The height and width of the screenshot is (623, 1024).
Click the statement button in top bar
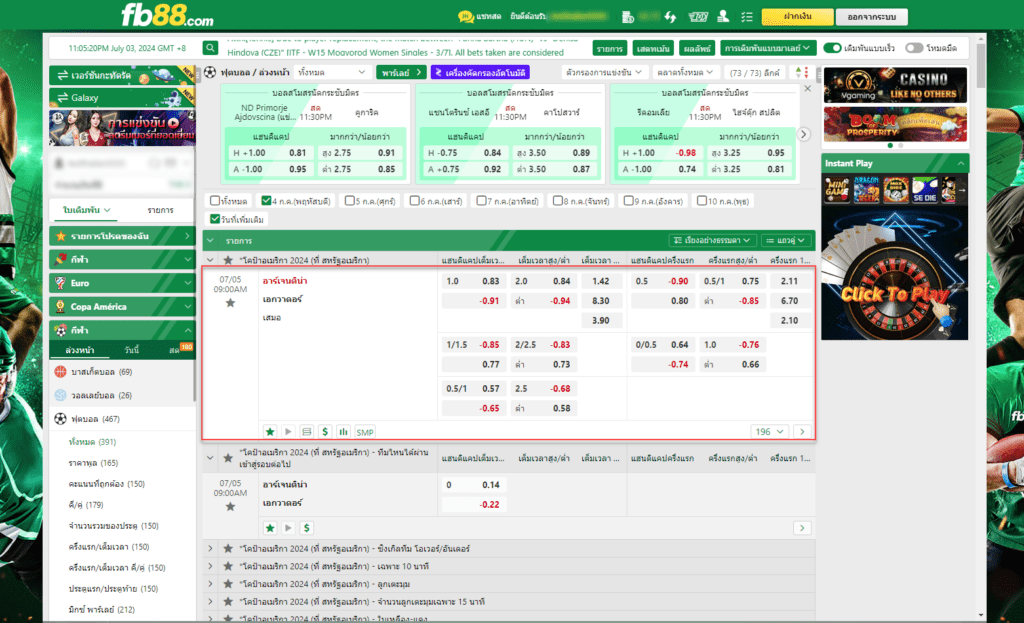coord(653,48)
